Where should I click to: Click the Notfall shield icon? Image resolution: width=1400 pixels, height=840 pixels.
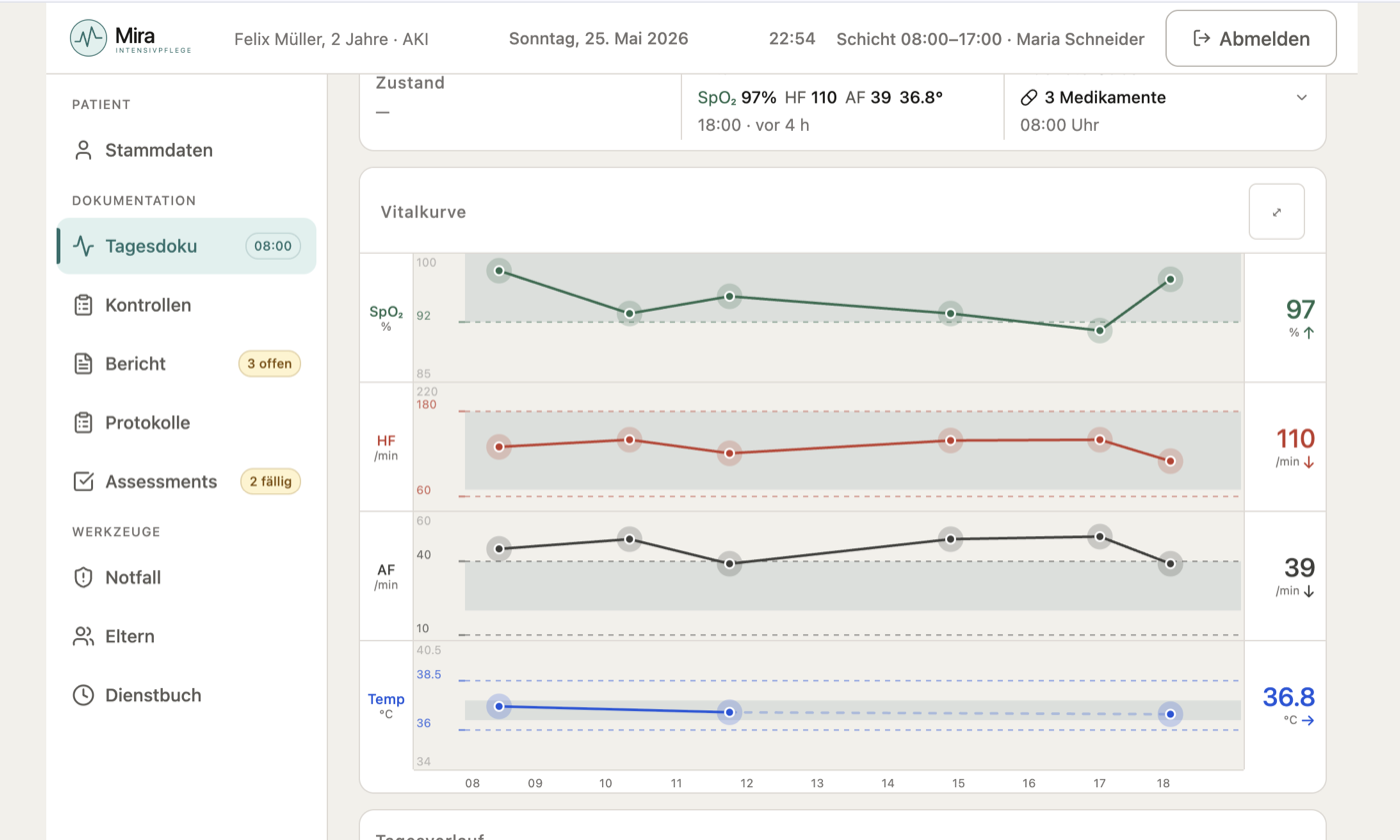pos(84,578)
